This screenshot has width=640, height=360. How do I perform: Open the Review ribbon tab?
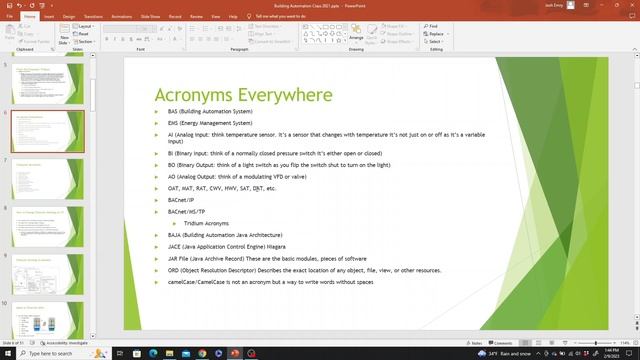196,17
